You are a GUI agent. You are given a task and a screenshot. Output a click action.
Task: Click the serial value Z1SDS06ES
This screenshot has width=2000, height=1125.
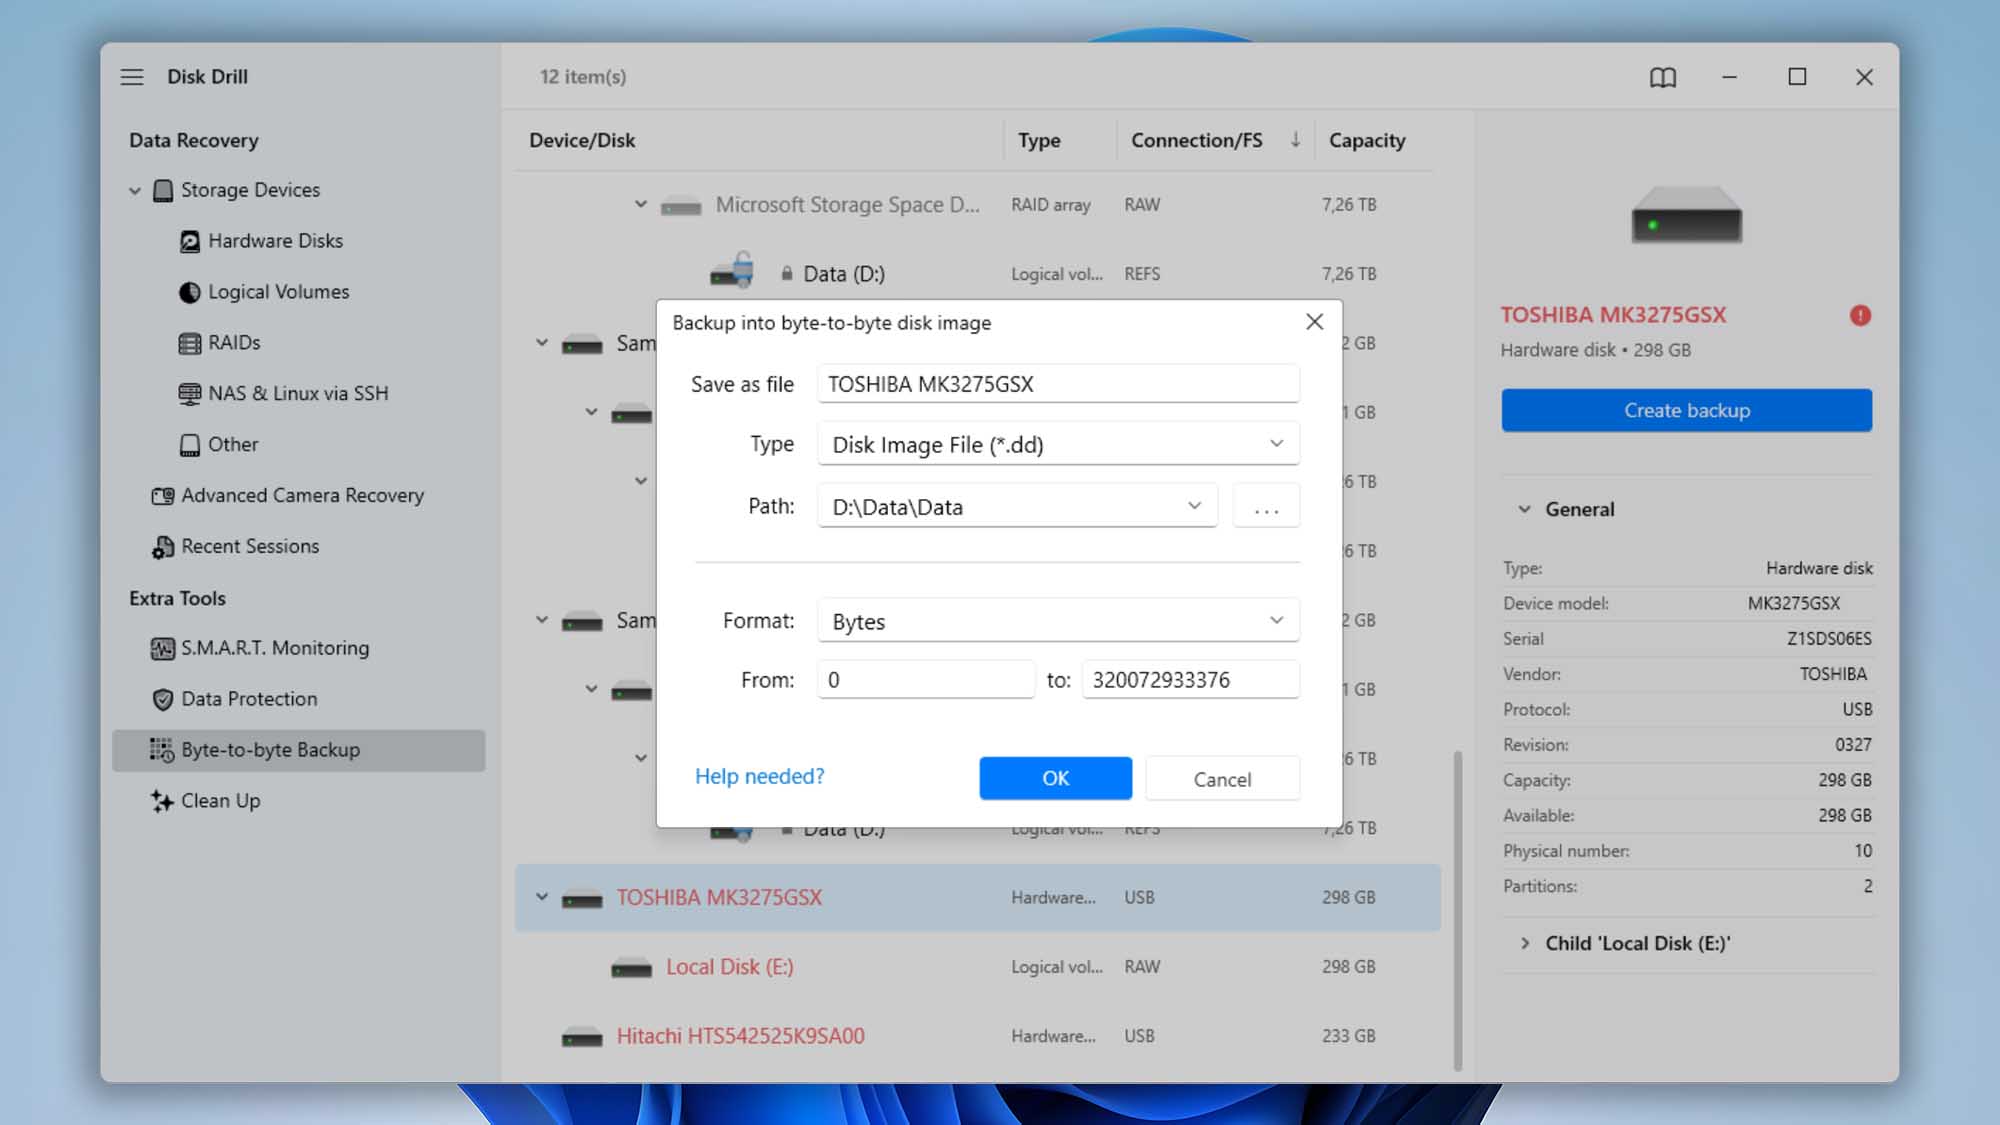click(1829, 638)
